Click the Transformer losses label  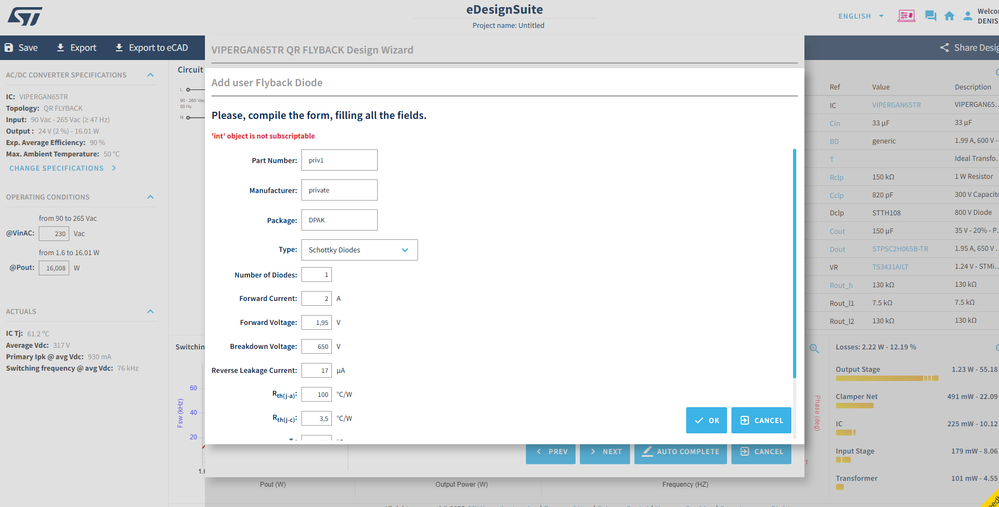pyautogui.click(x=856, y=478)
